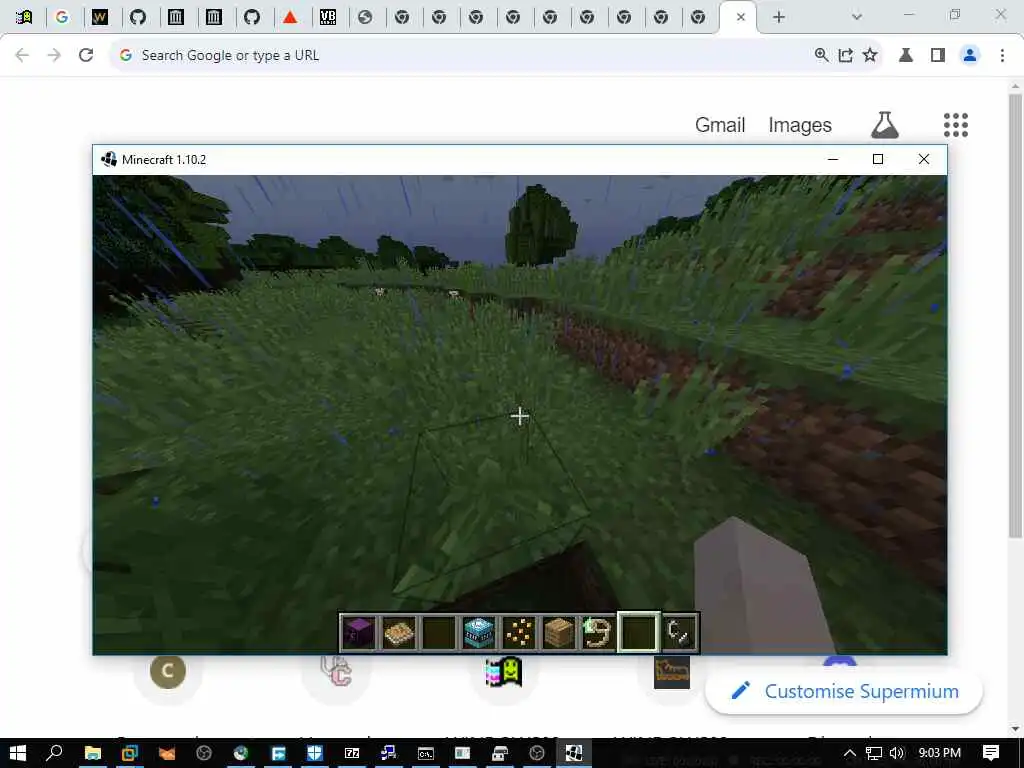Select the last hotbar slot with metal tool
The width and height of the screenshot is (1024, 768).
pos(679,632)
